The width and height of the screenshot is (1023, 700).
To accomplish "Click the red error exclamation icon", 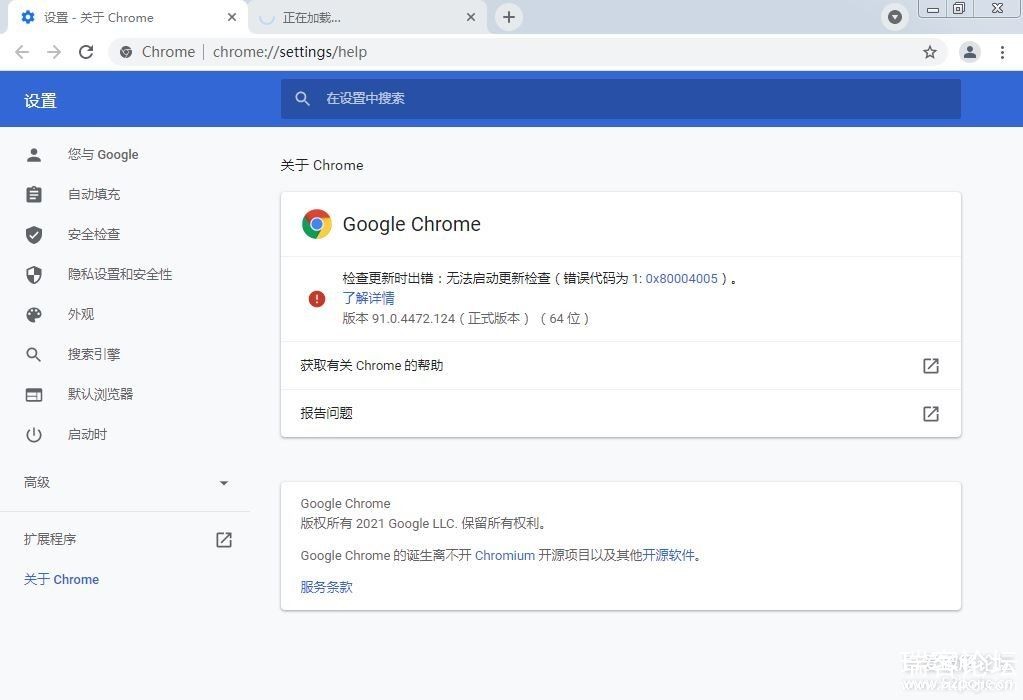I will (x=317, y=299).
